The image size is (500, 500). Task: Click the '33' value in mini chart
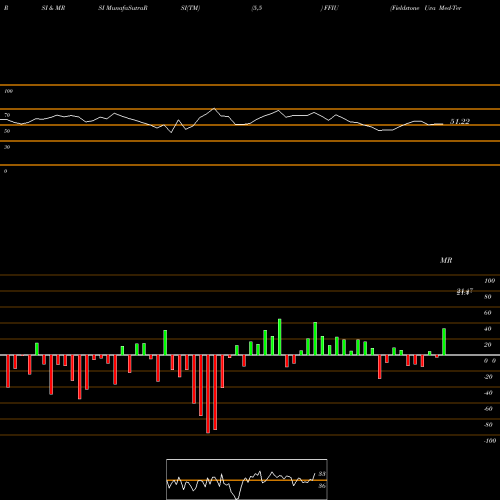coord(322,474)
